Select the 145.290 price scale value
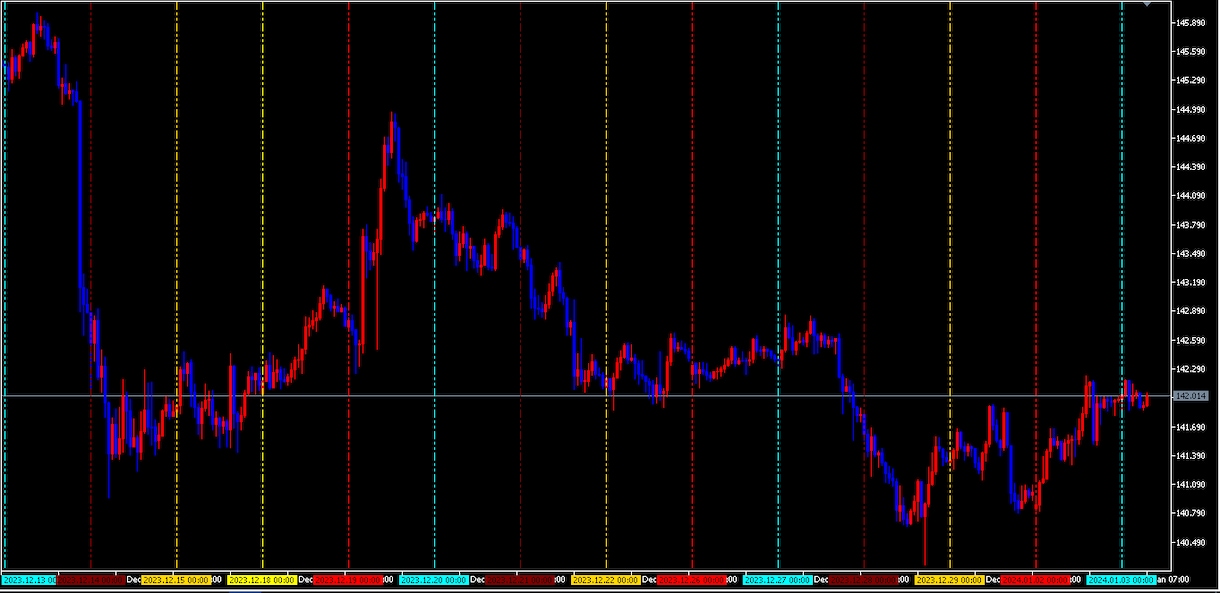 point(1191,80)
